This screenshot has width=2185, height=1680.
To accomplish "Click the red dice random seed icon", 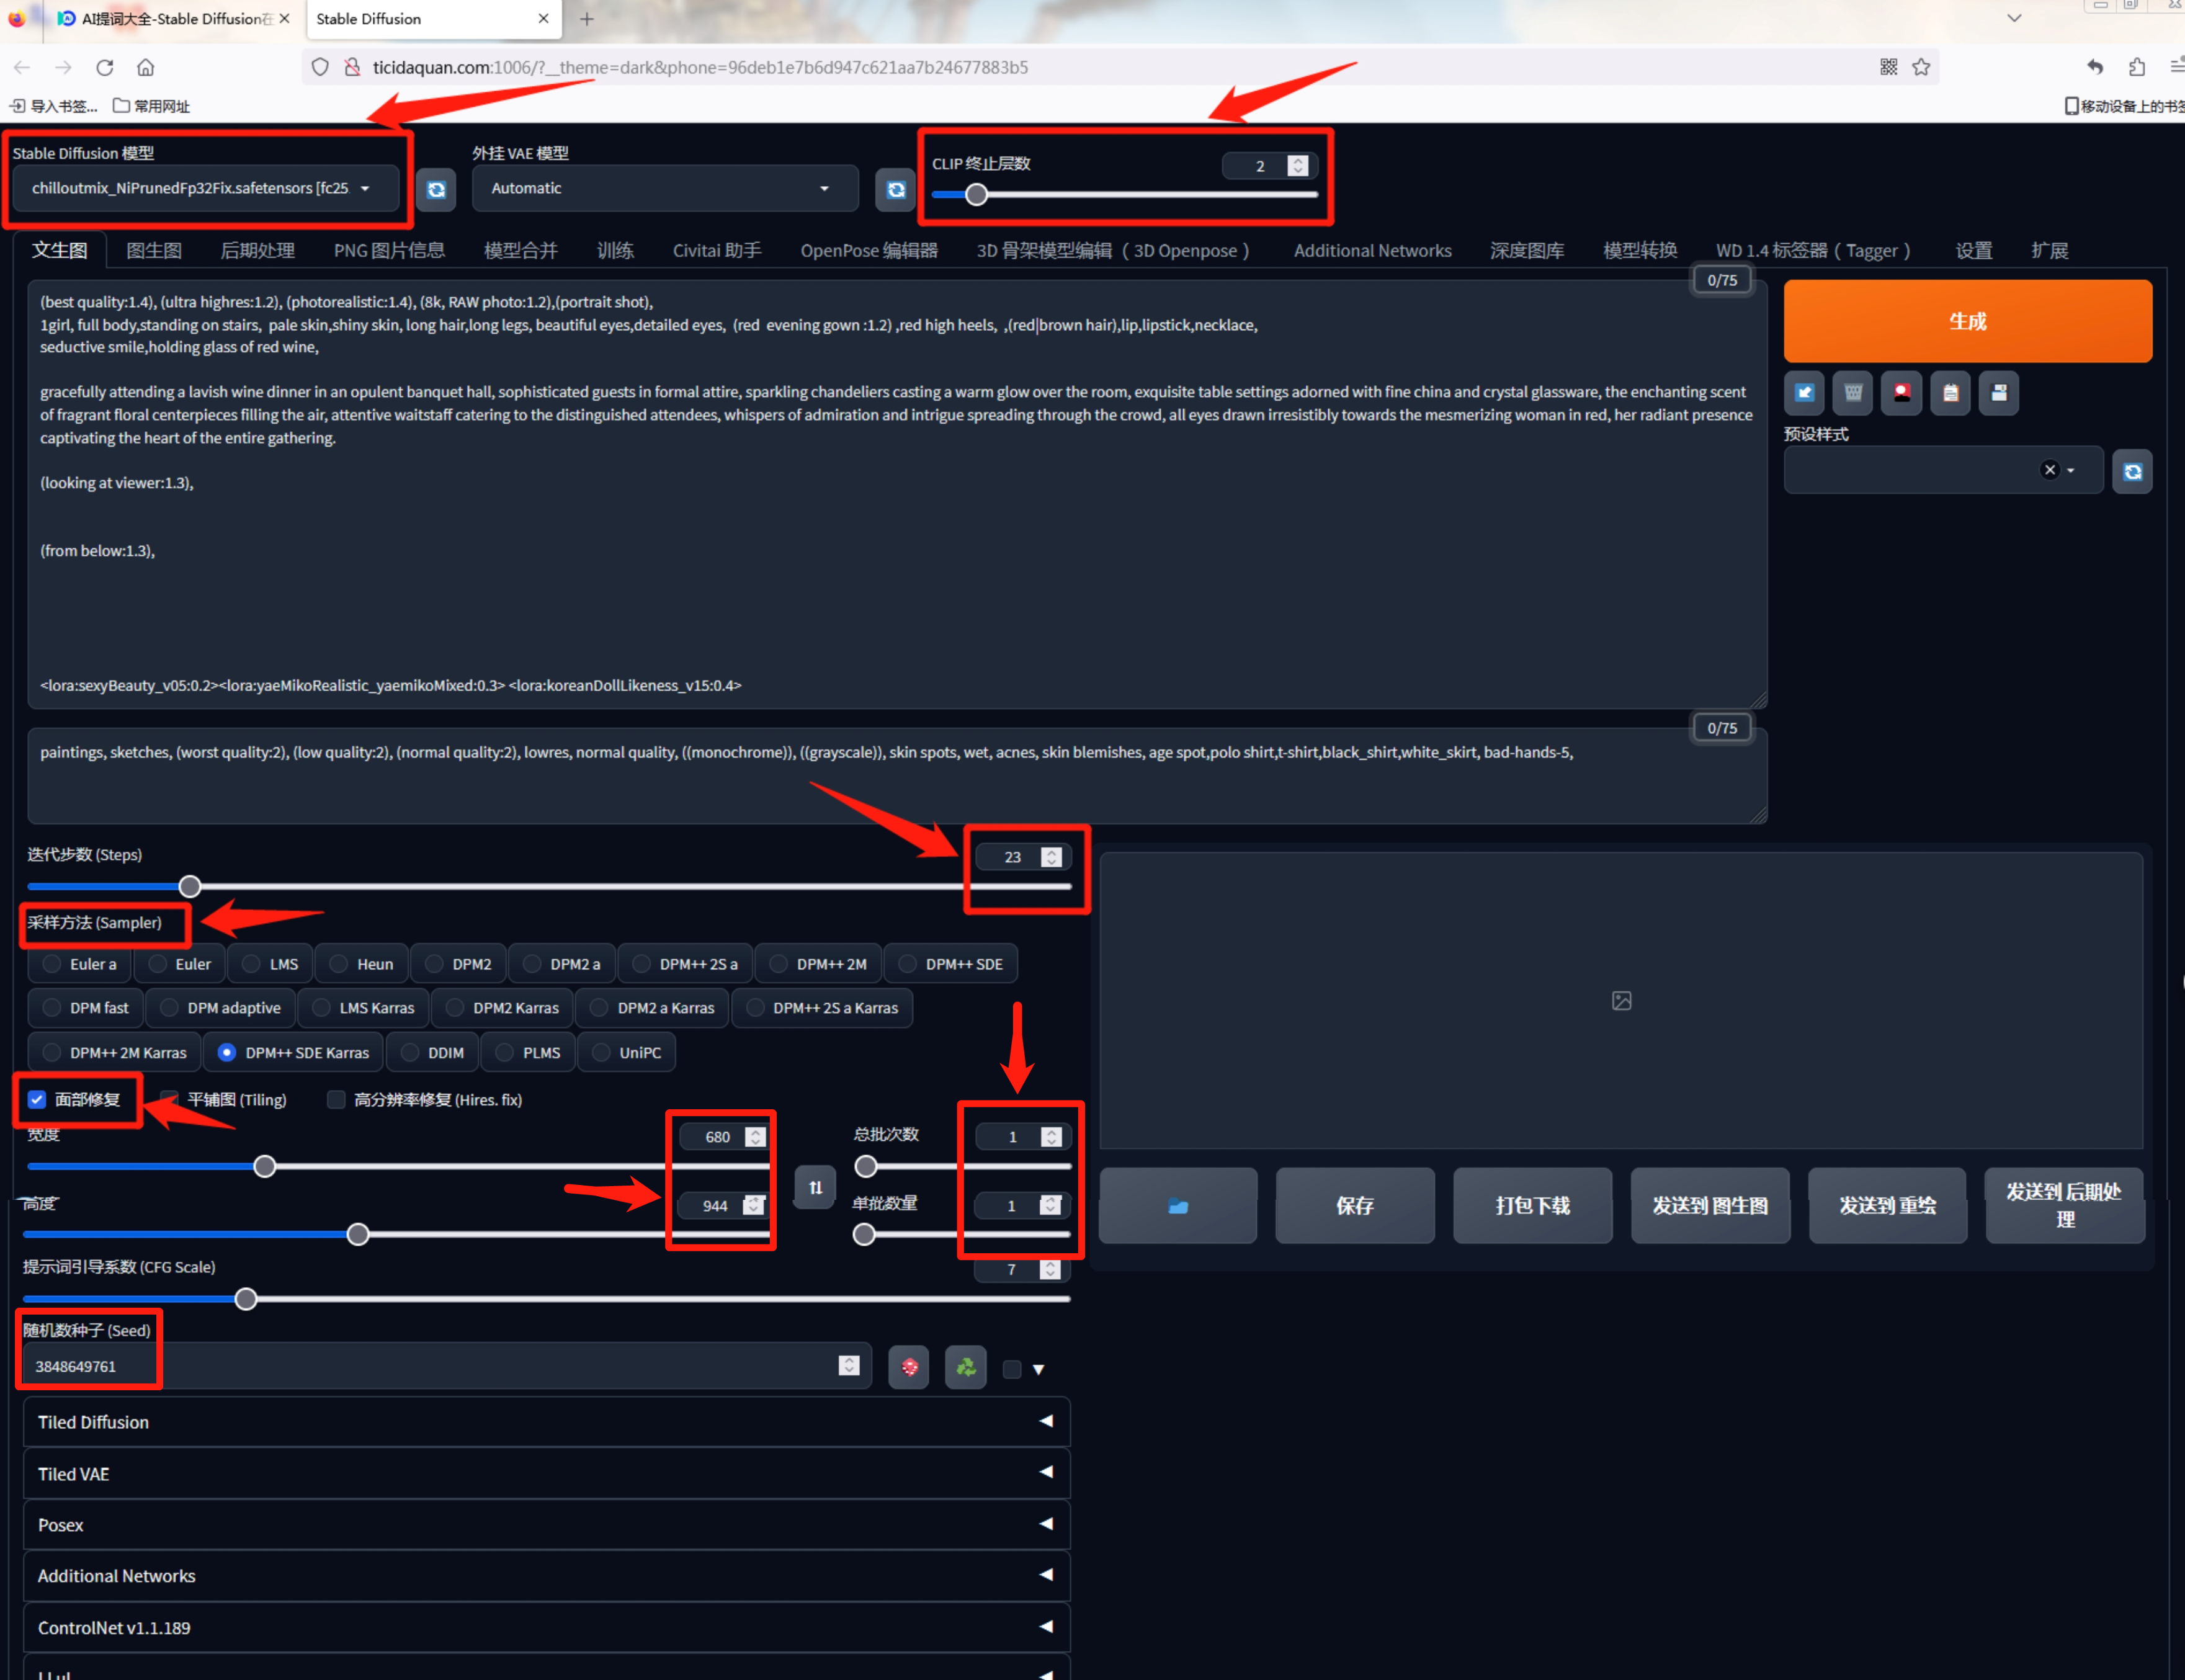I will [908, 1367].
